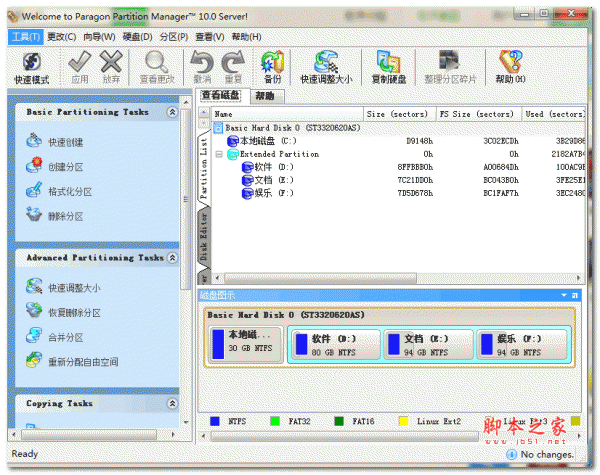Image resolution: width=600 pixels, height=475 pixels.
Task: Click the 快速调整大小 toolbar icon
Action: pos(326,62)
